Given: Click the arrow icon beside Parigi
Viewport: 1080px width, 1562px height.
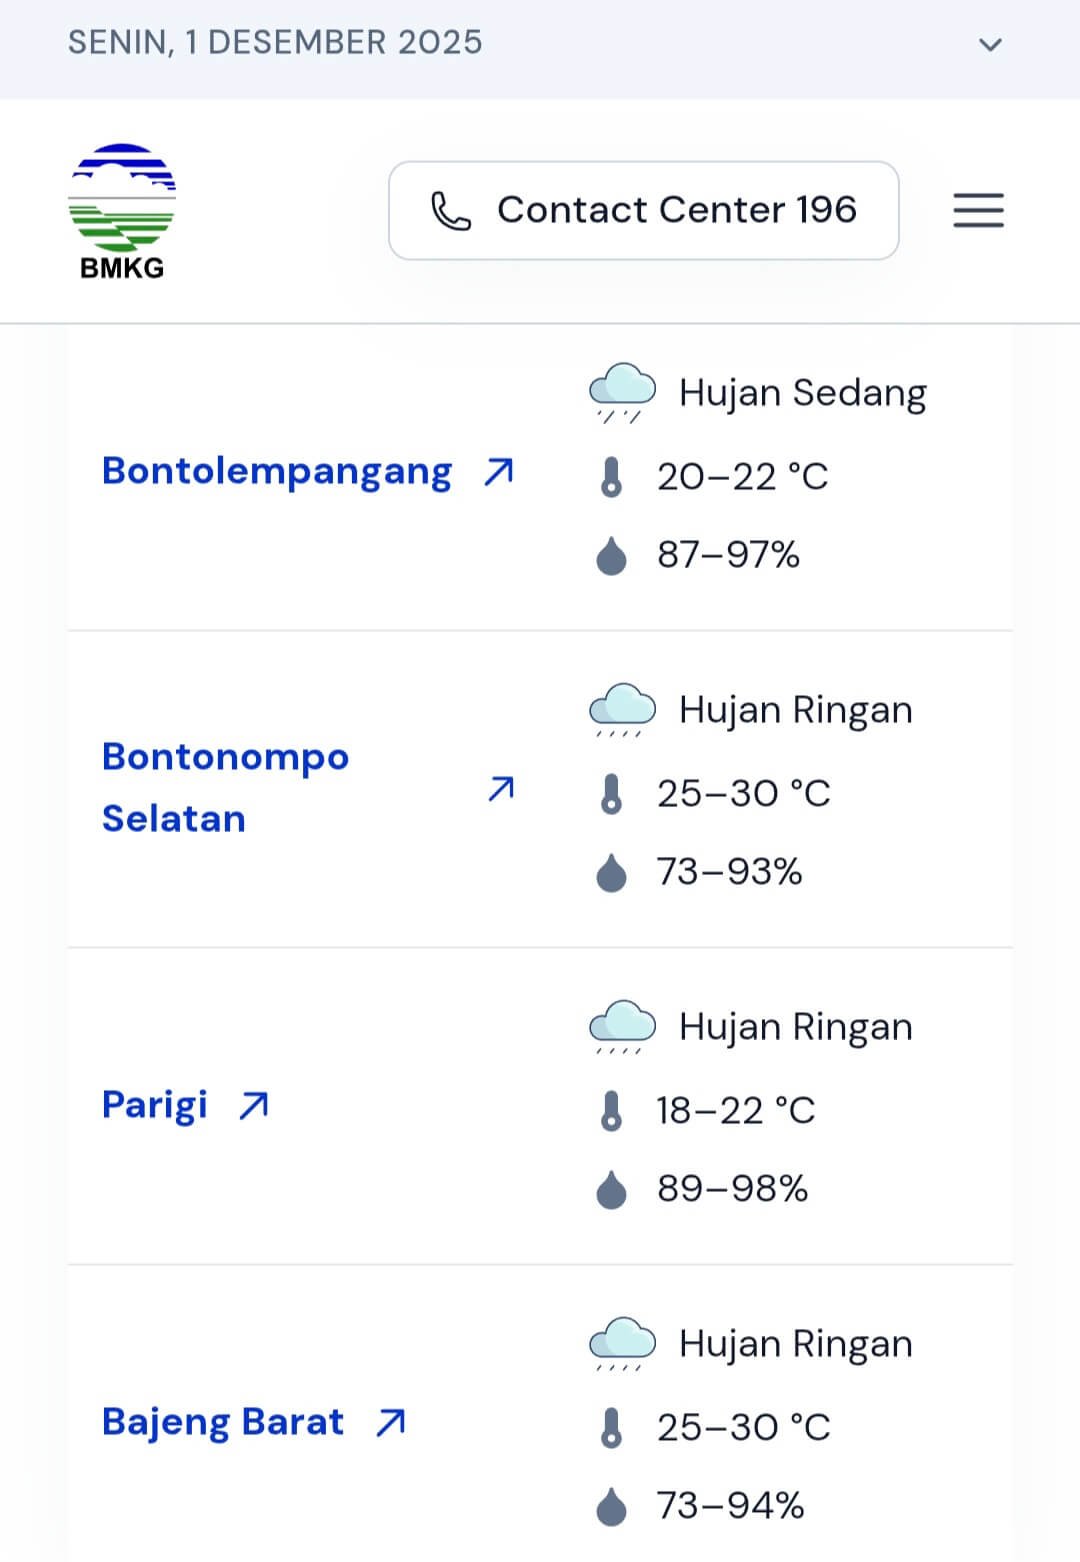Looking at the screenshot, I should [x=254, y=1105].
